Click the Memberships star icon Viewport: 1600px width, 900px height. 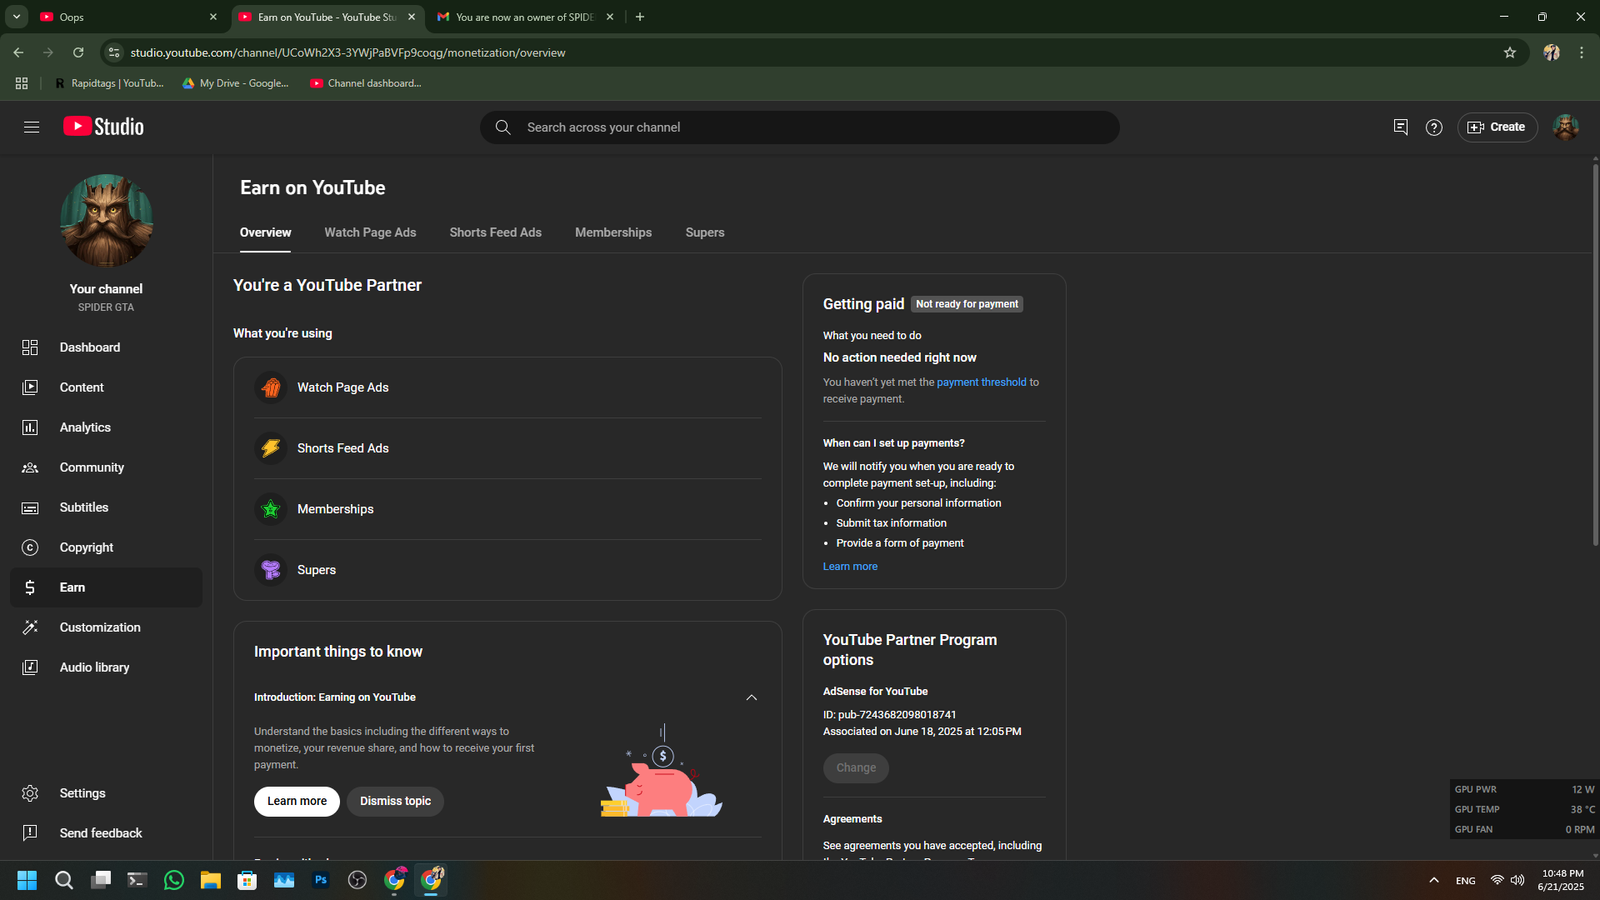pos(270,509)
